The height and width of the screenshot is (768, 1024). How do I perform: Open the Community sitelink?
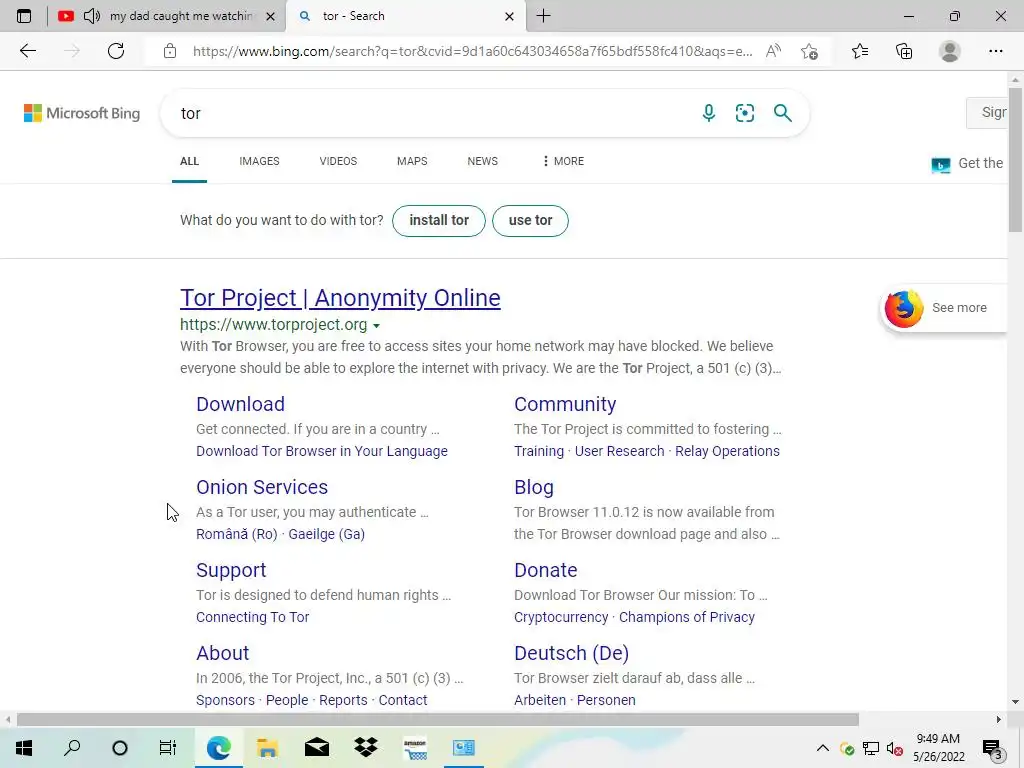565,404
